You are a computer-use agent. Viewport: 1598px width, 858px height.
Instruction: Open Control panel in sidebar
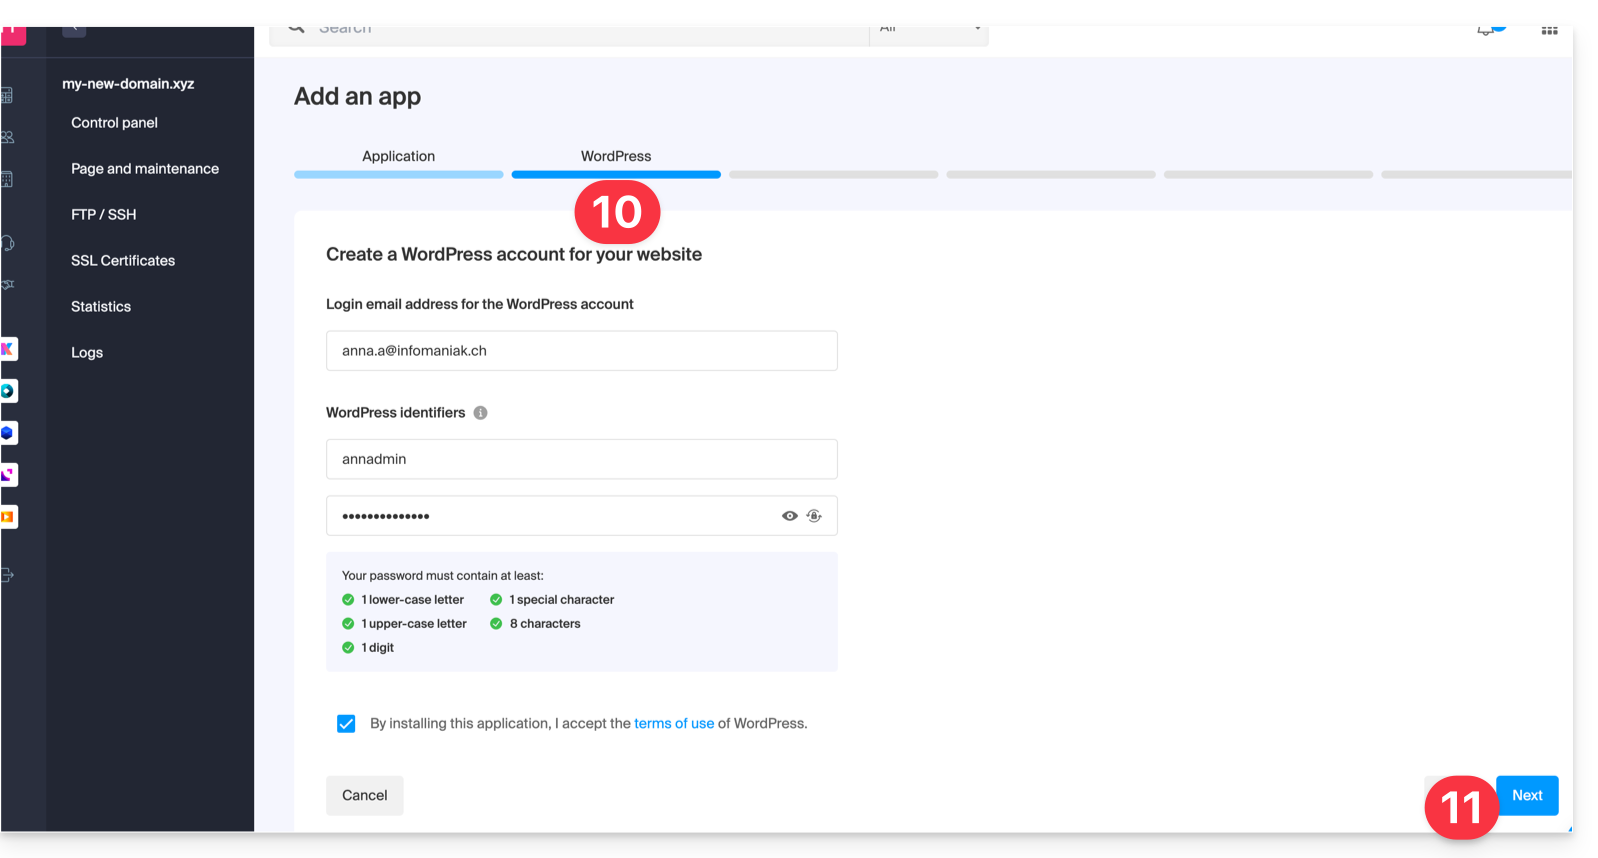pyautogui.click(x=114, y=123)
